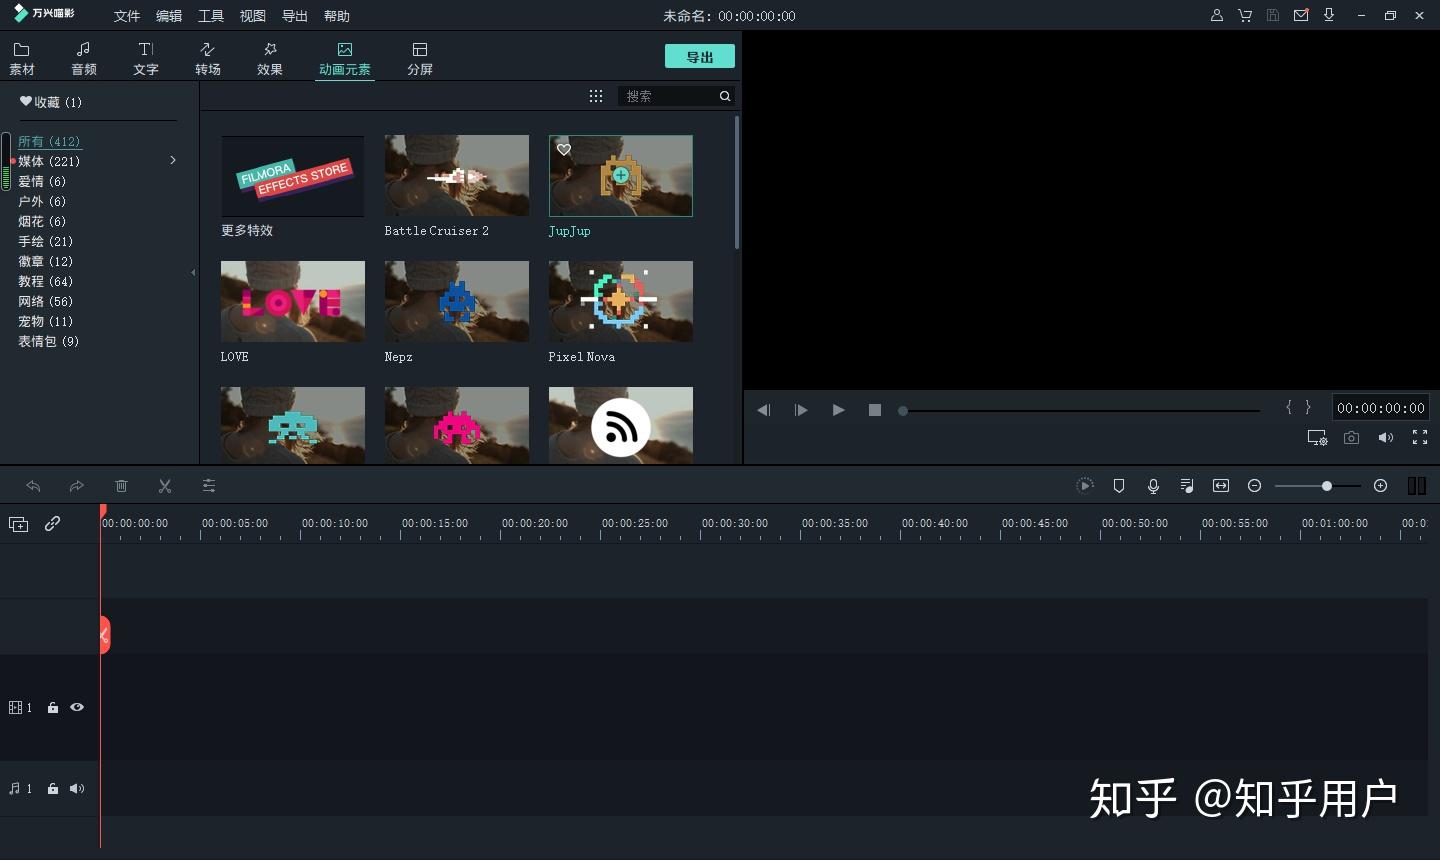
Task: Select the Pixel Nova element thumbnail
Action: [621, 302]
